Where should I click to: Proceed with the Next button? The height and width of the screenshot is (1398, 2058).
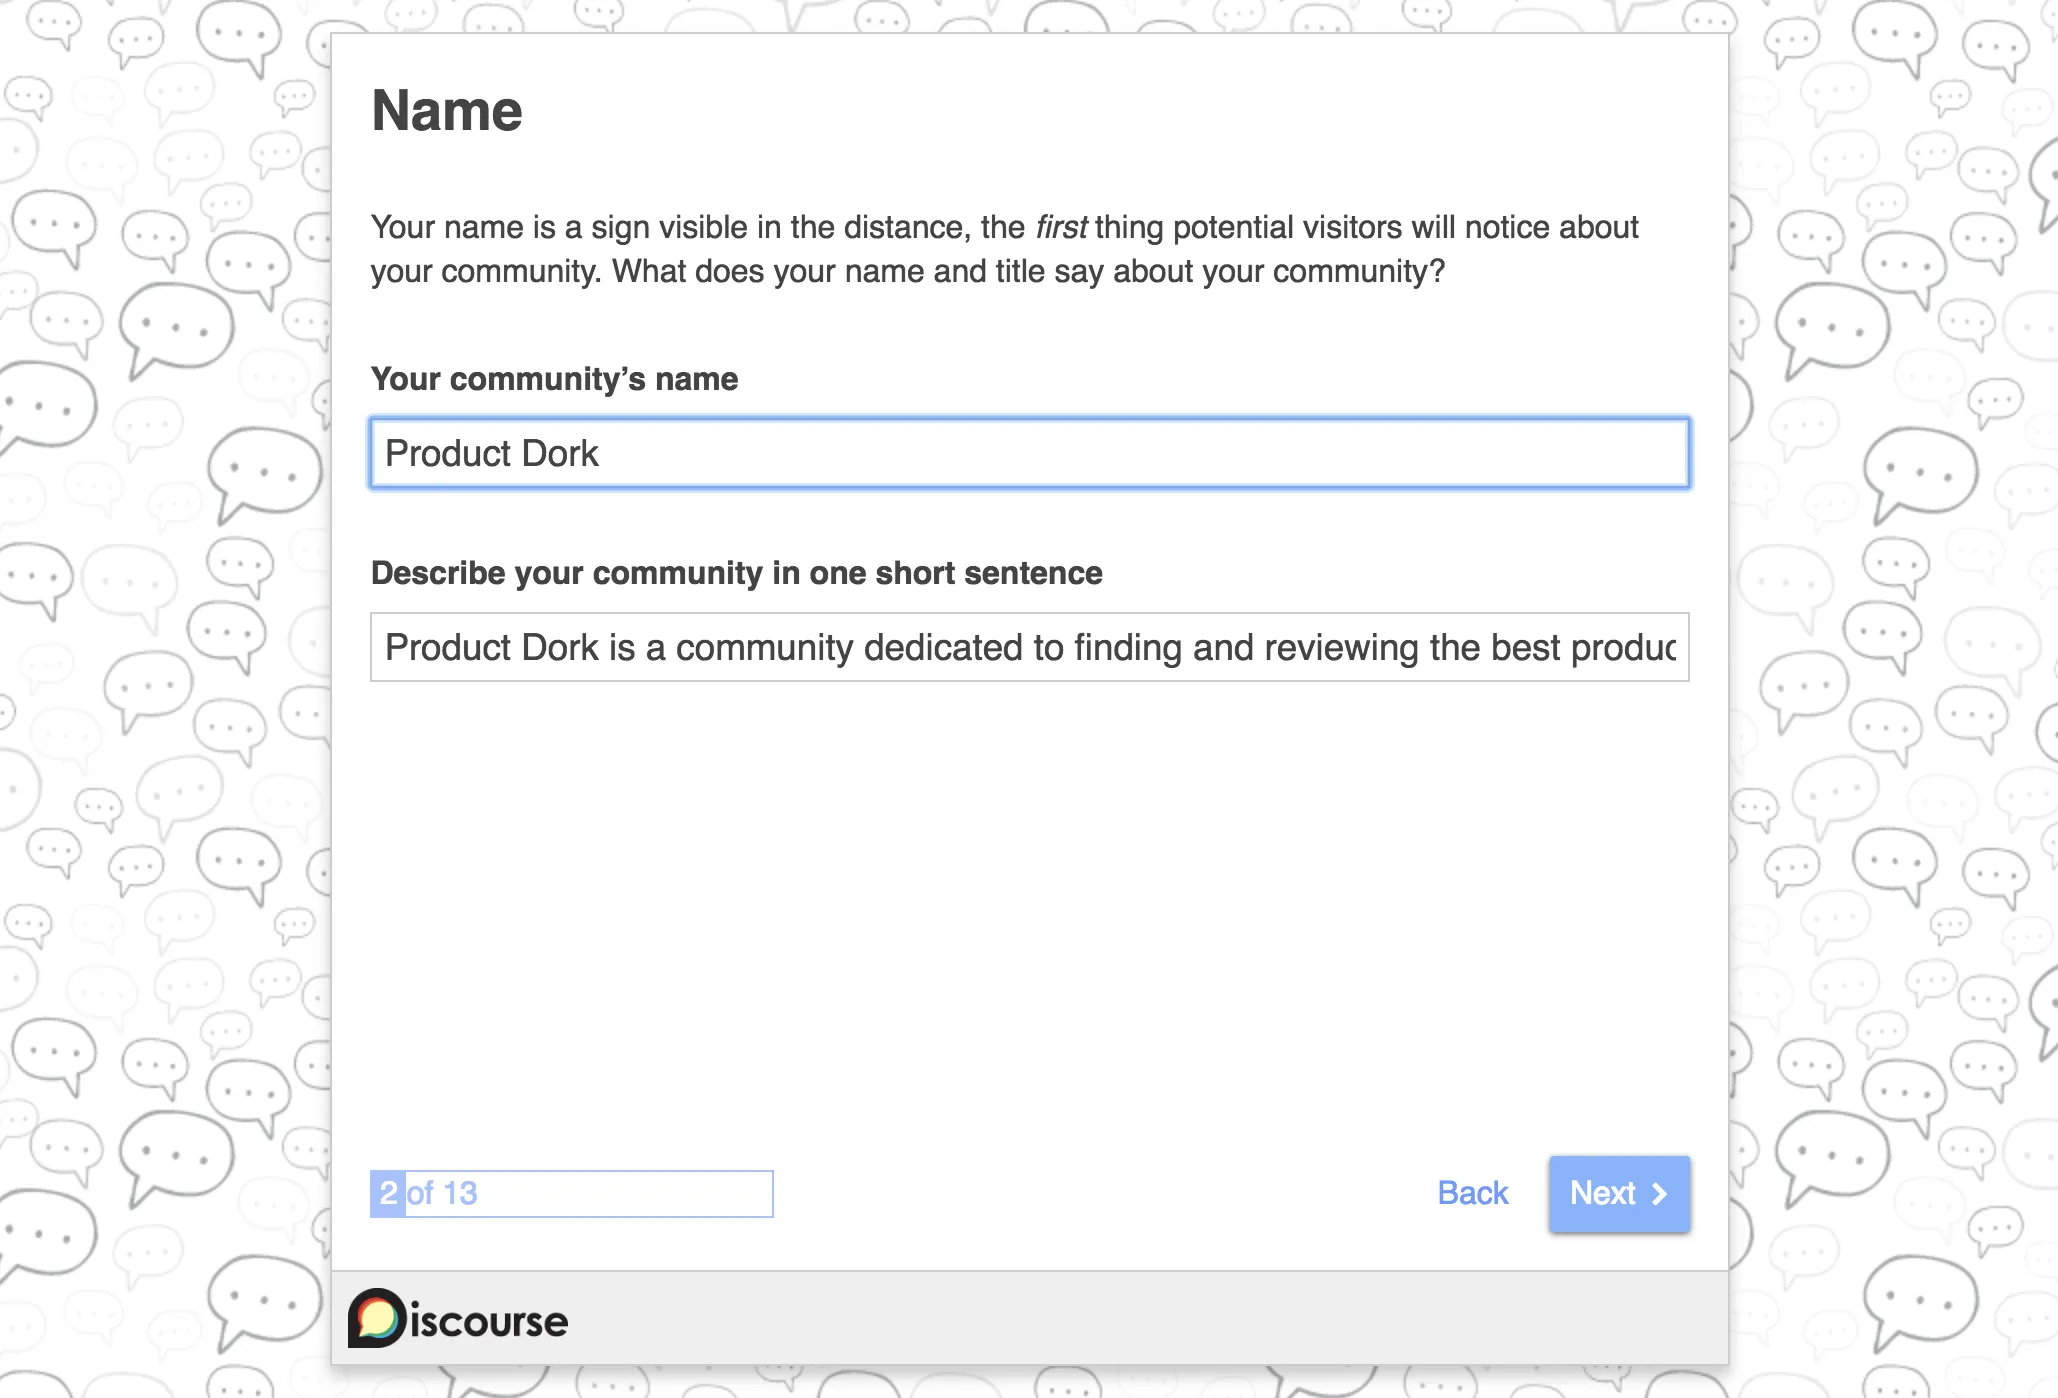[1618, 1193]
